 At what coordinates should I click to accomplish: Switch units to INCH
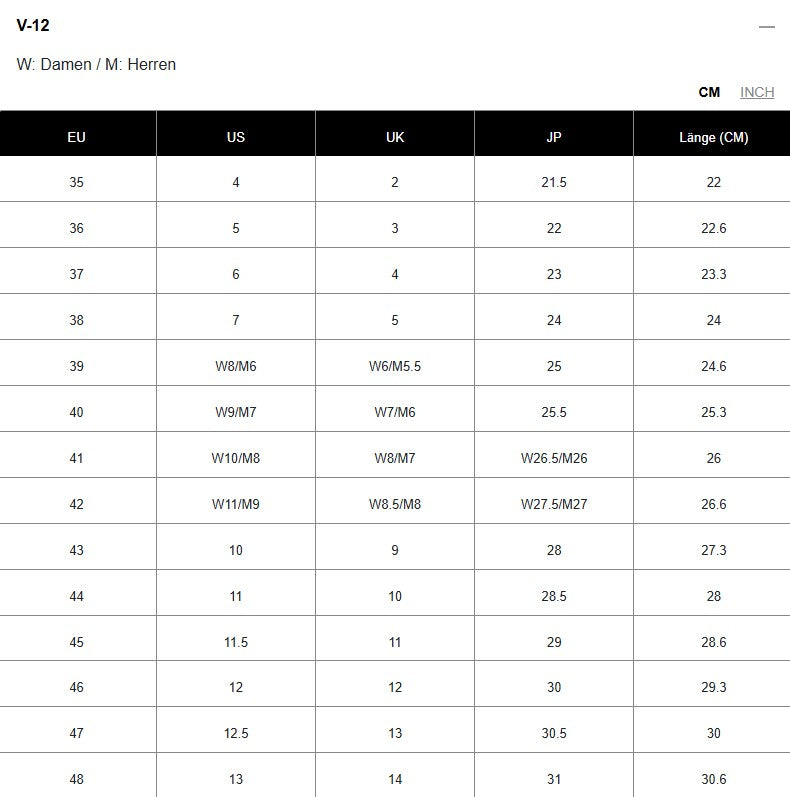point(757,92)
